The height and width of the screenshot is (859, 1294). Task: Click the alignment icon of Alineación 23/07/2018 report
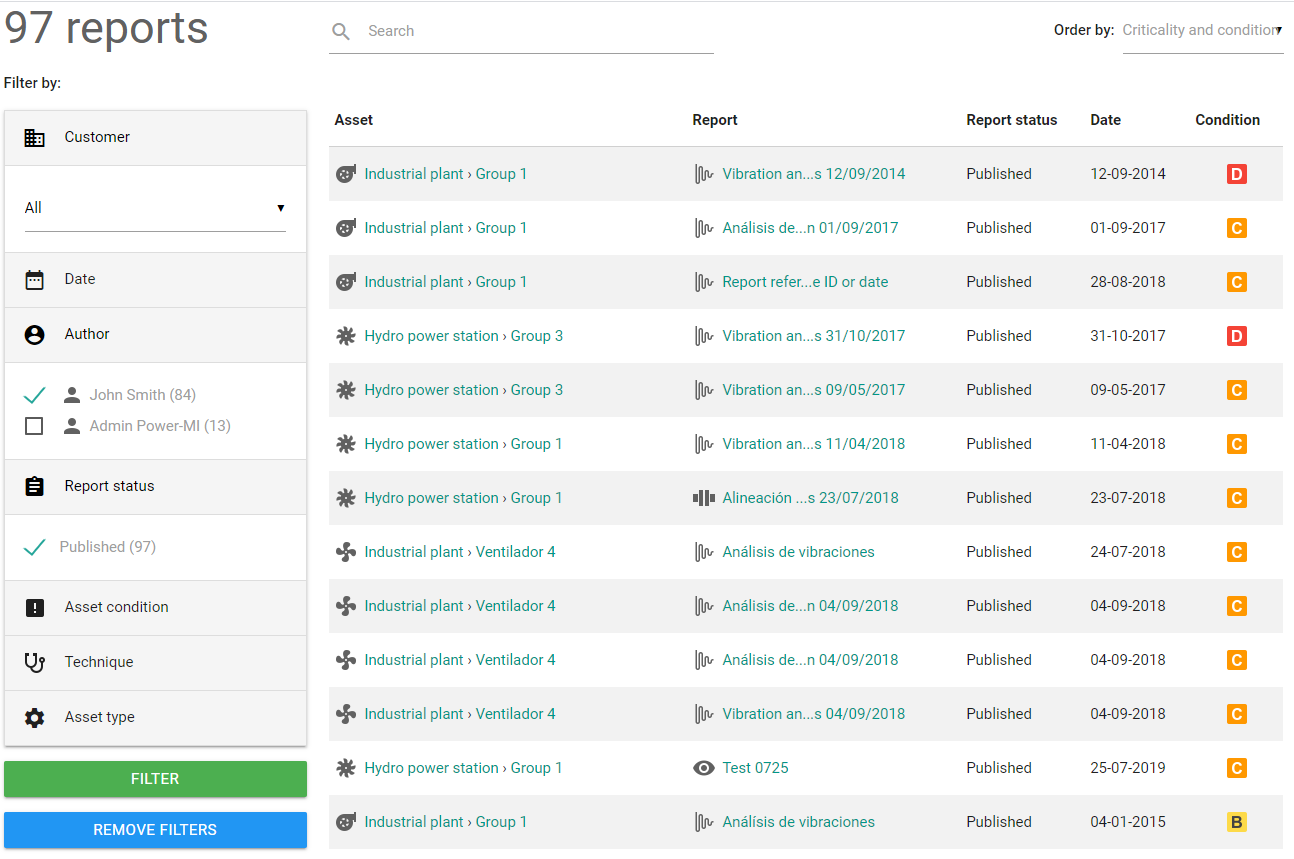tap(704, 498)
